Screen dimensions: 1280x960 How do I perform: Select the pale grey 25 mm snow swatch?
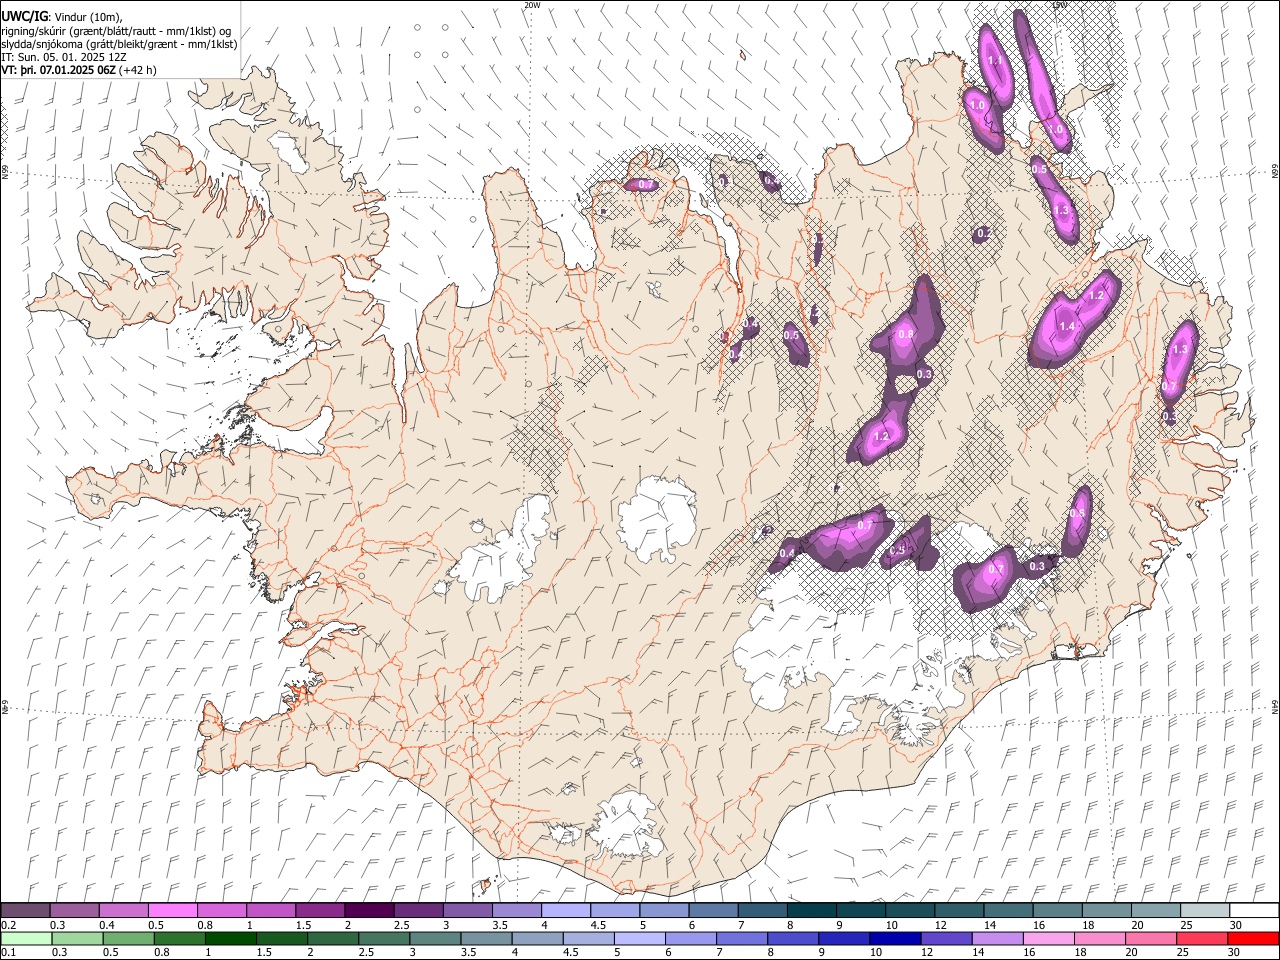[x=1204, y=910]
